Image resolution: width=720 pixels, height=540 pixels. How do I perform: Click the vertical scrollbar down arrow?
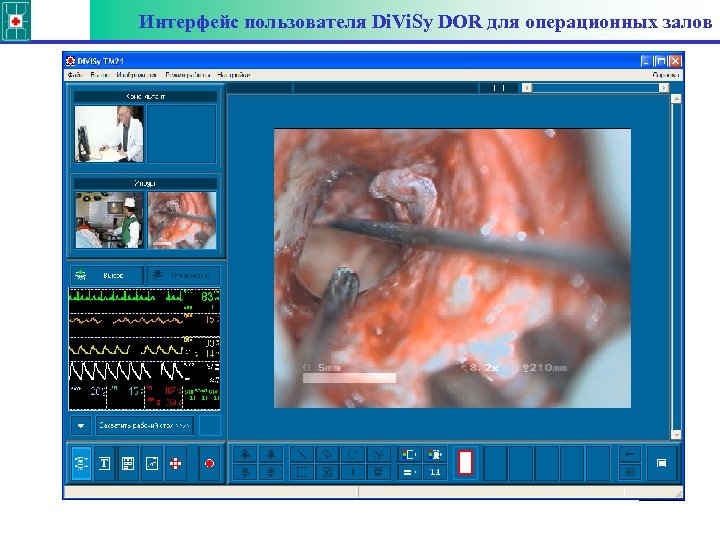click(x=676, y=434)
